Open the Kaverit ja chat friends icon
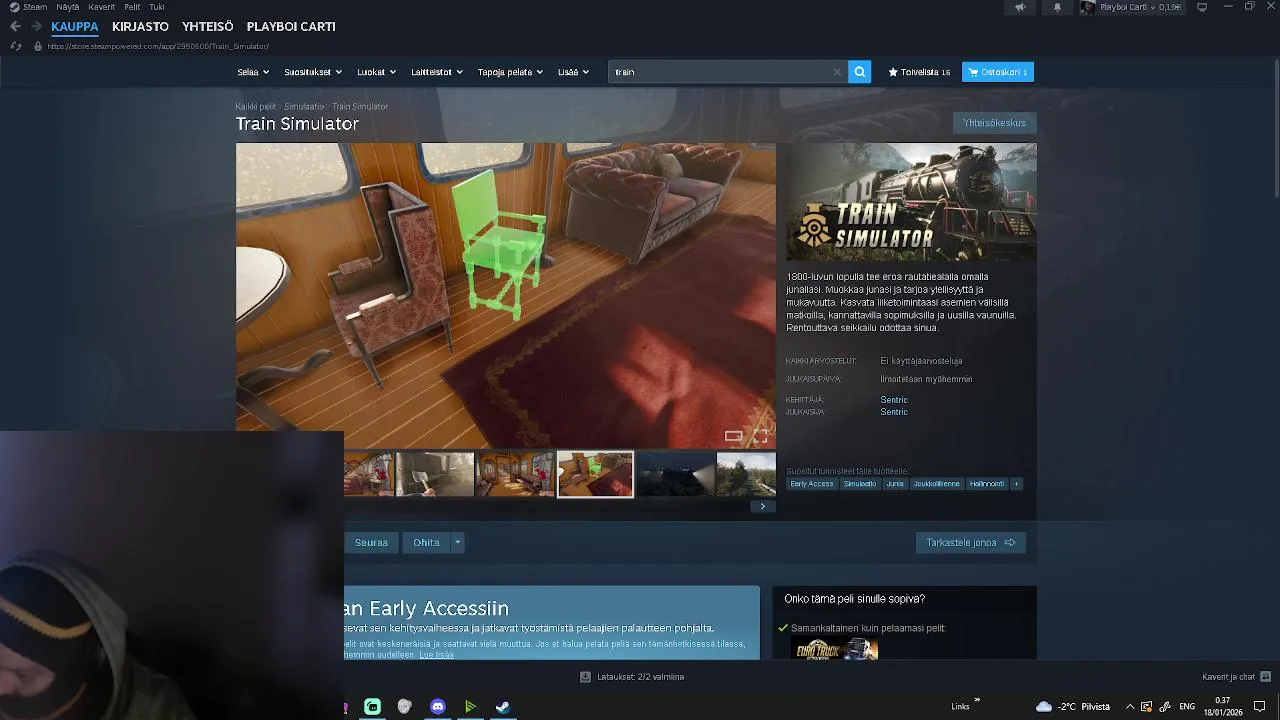1280x720 pixels. coord(1265,677)
